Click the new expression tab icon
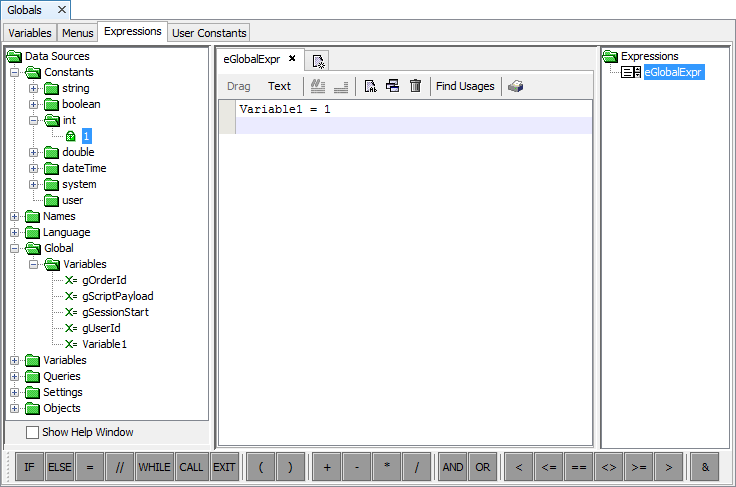 coord(318,61)
